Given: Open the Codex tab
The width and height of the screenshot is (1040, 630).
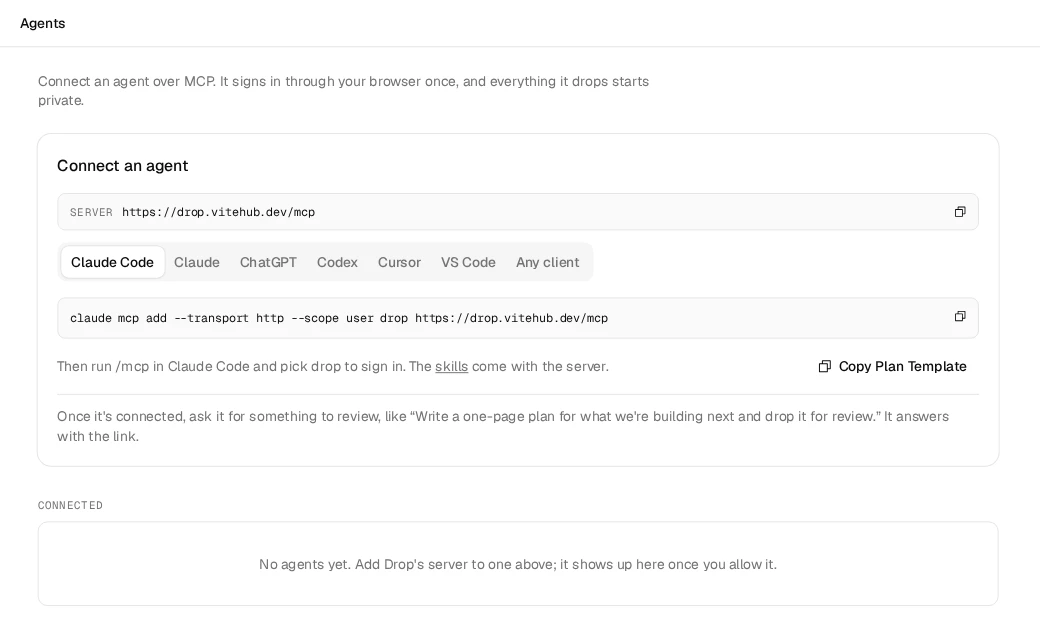Looking at the screenshot, I should pos(337,263).
